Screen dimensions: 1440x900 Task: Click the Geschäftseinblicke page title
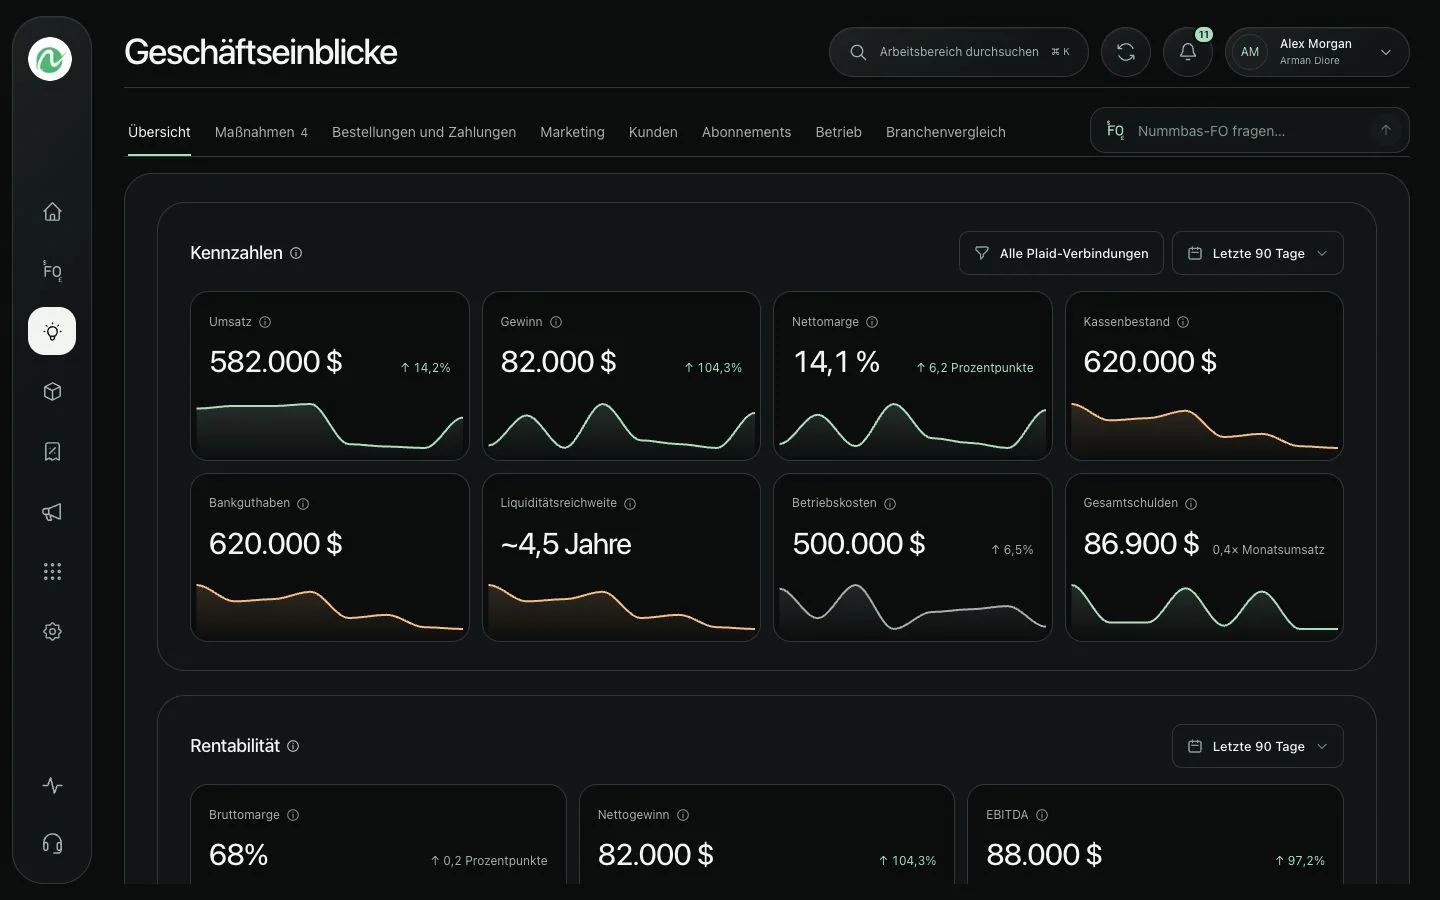tap(260, 52)
